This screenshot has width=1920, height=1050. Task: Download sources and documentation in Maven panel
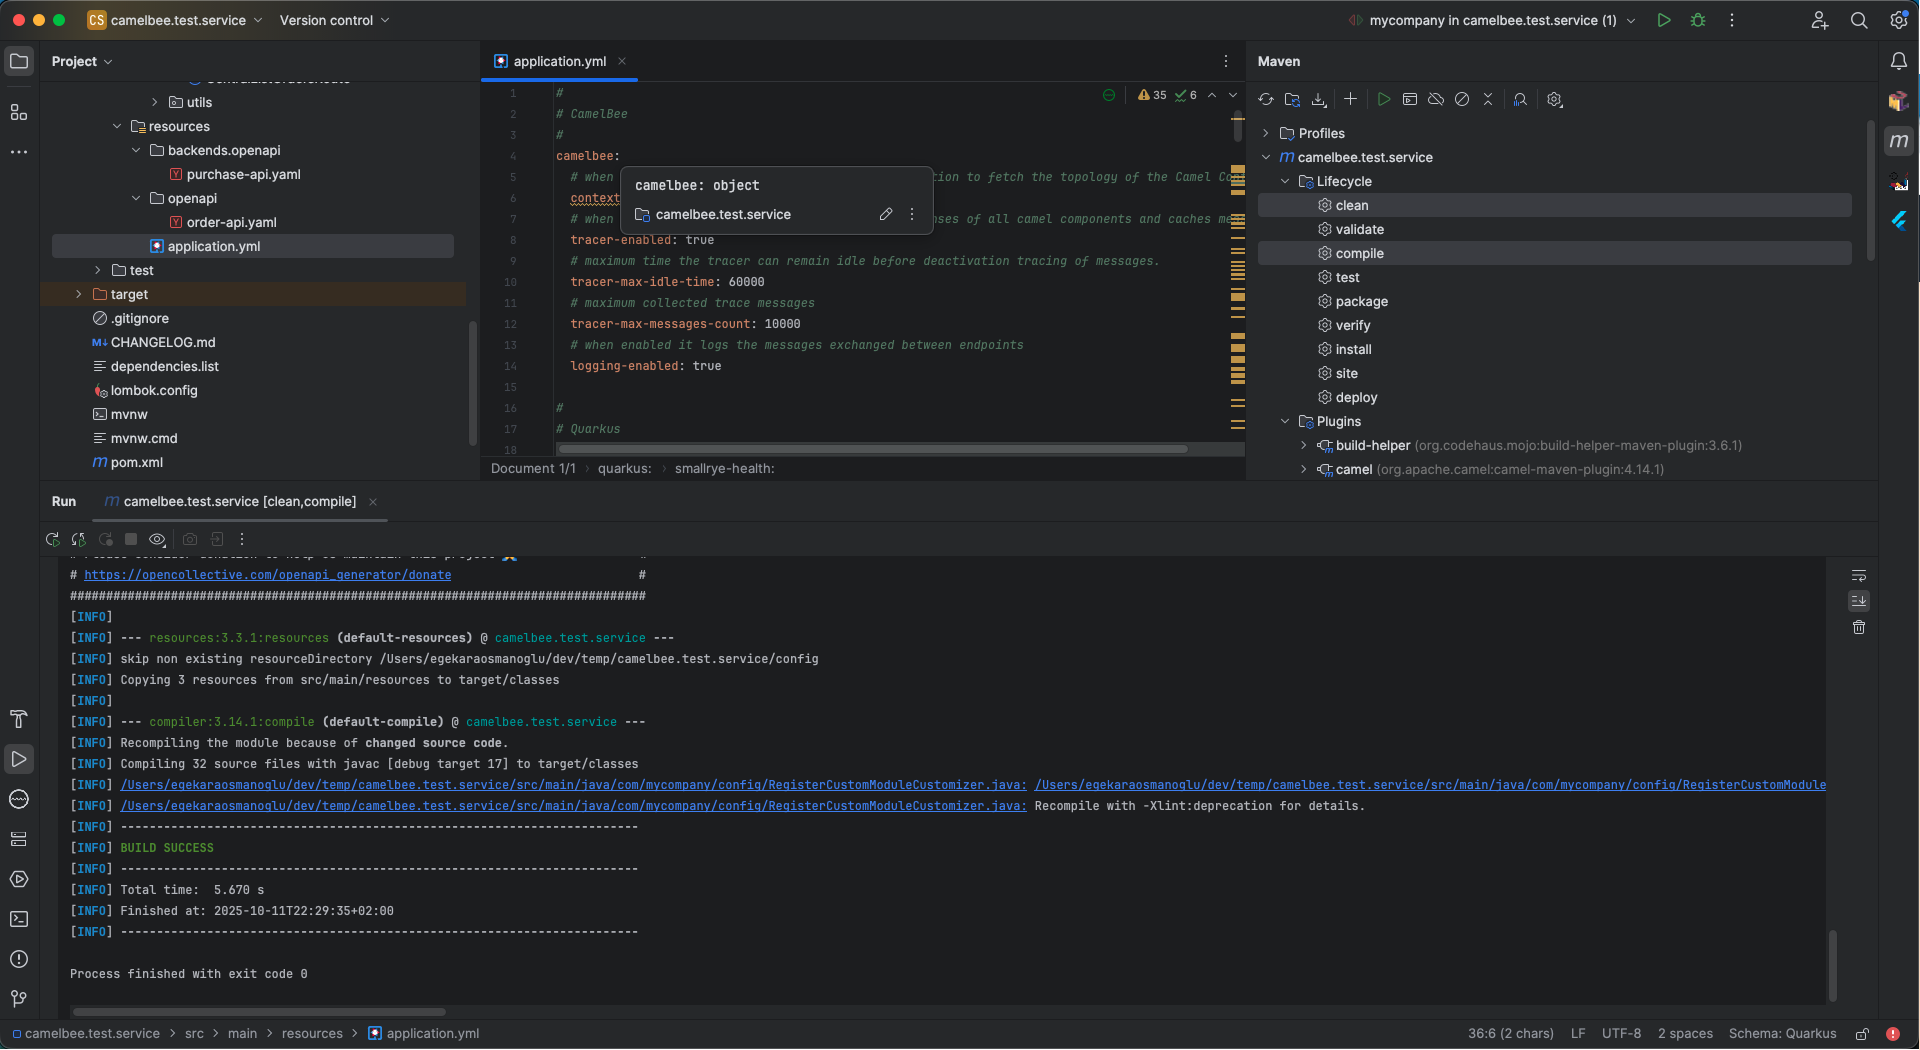coord(1318,99)
